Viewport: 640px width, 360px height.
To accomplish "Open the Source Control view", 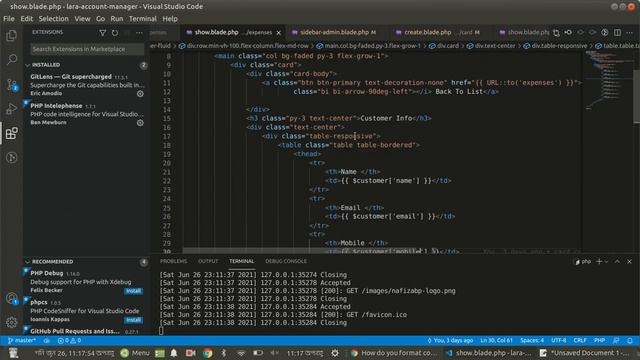I will pyautogui.click(x=11, y=84).
